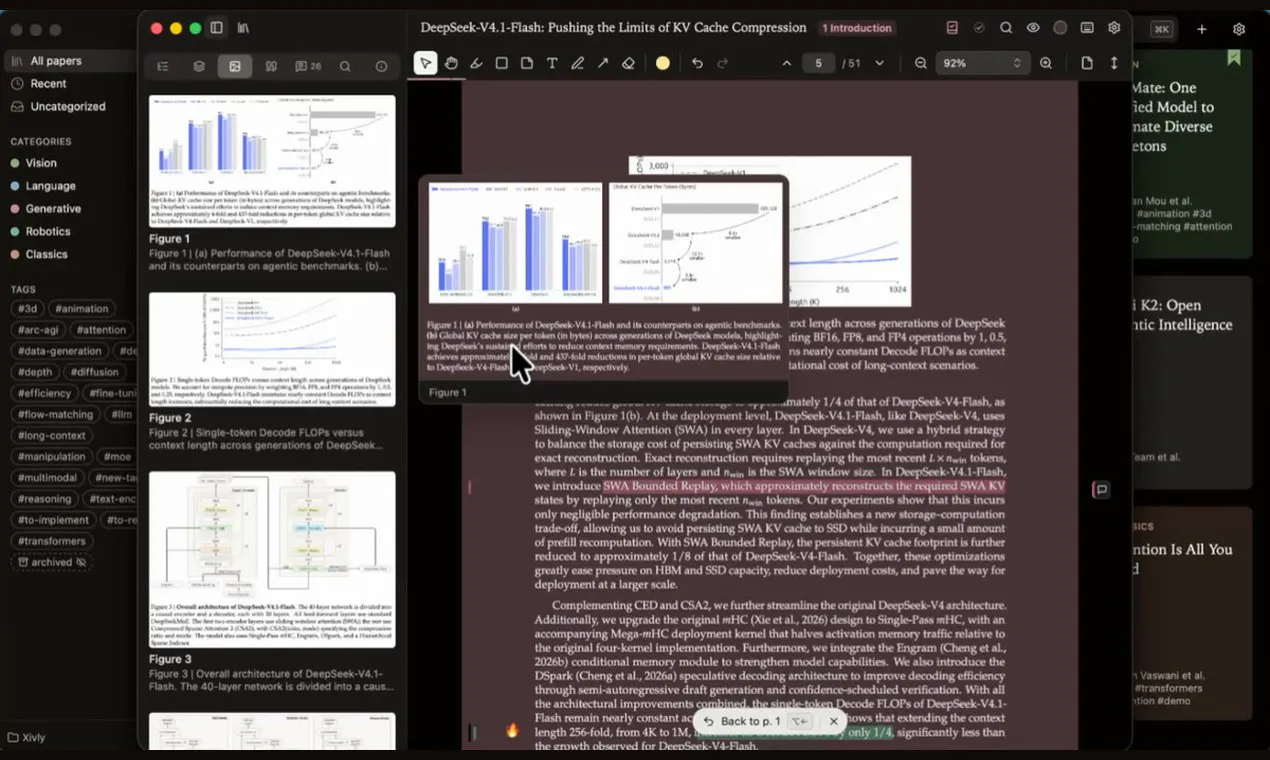Select the sticky note tool
Image resolution: width=1270 pixels, height=760 pixels.
(x=527, y=63)
